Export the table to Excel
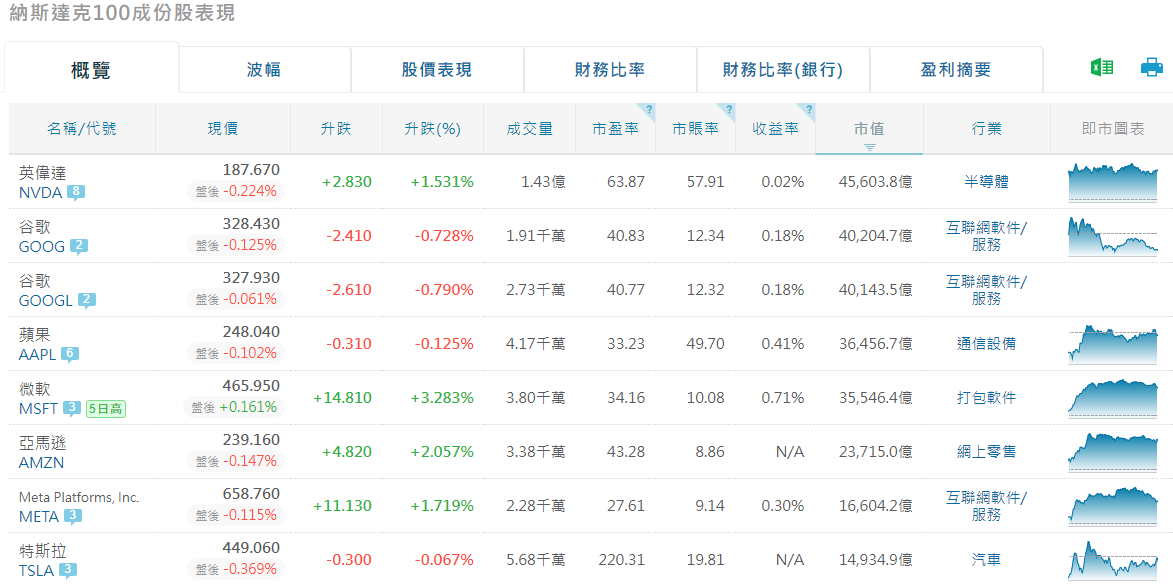The width and height of the screenshot is (1173, 585). [x=1102, y=68]
